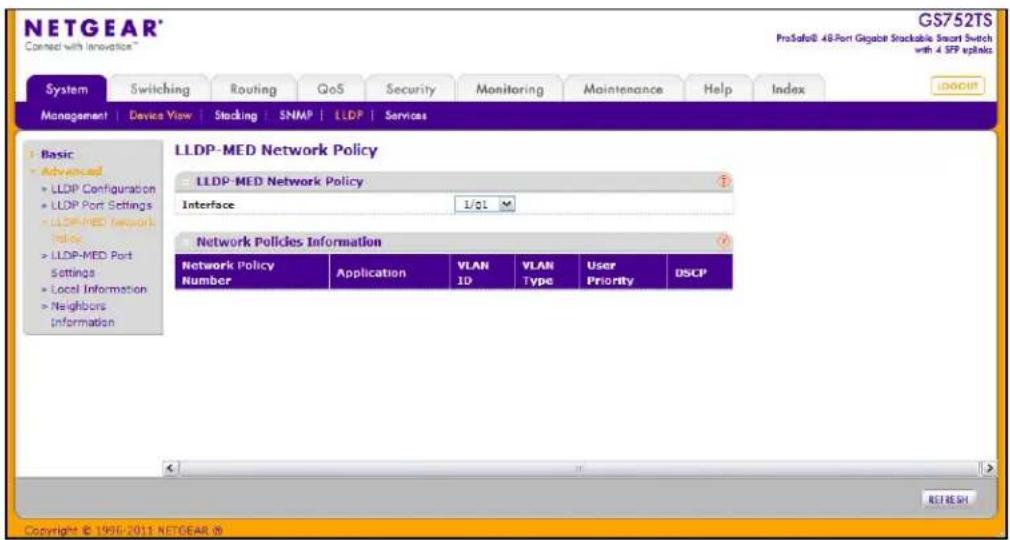Click the REFRESH button
This screenshot has width=1010, height=540.
coord(949,499)
